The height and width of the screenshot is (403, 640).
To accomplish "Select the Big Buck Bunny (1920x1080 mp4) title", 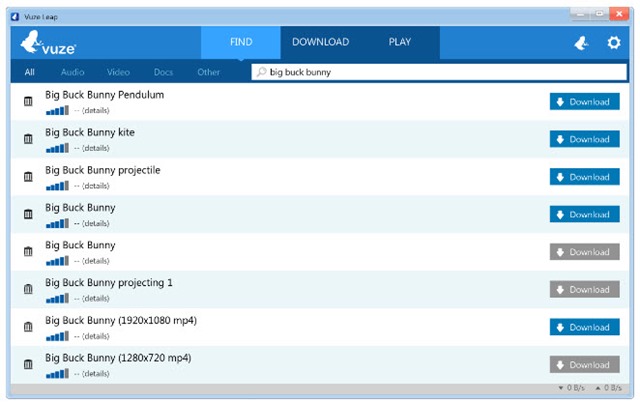I will (x=121, y=321).
